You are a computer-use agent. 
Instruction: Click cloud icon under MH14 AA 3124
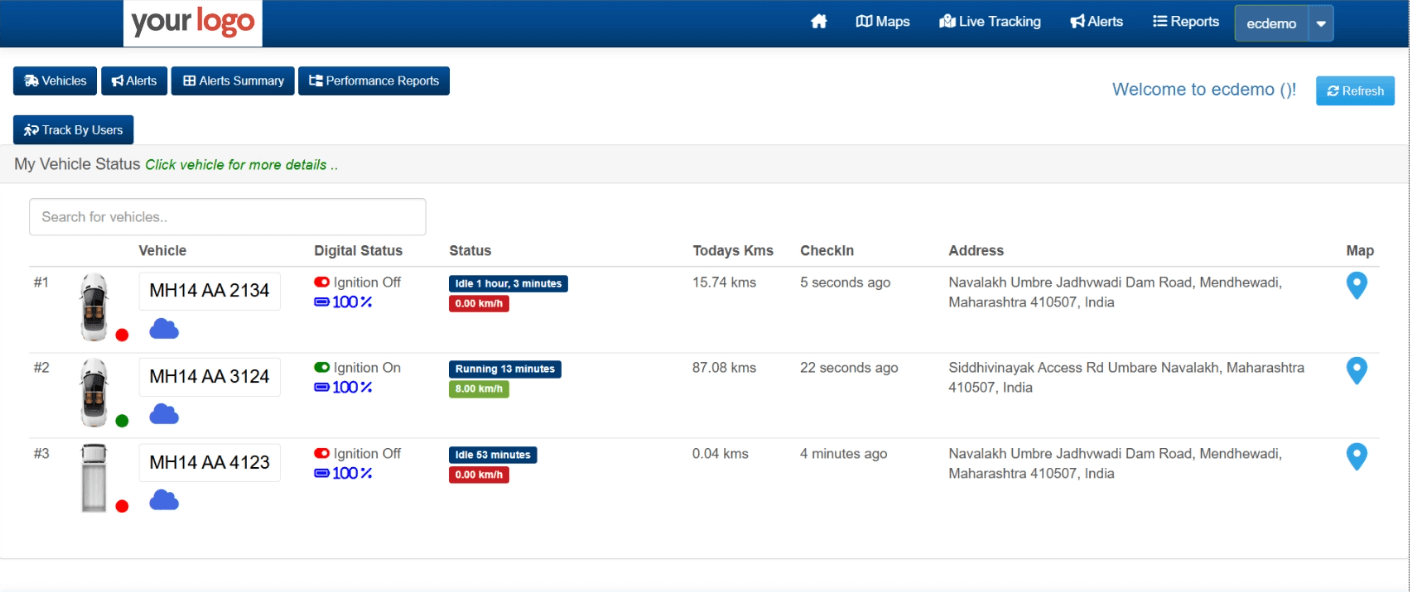[164, 414]
